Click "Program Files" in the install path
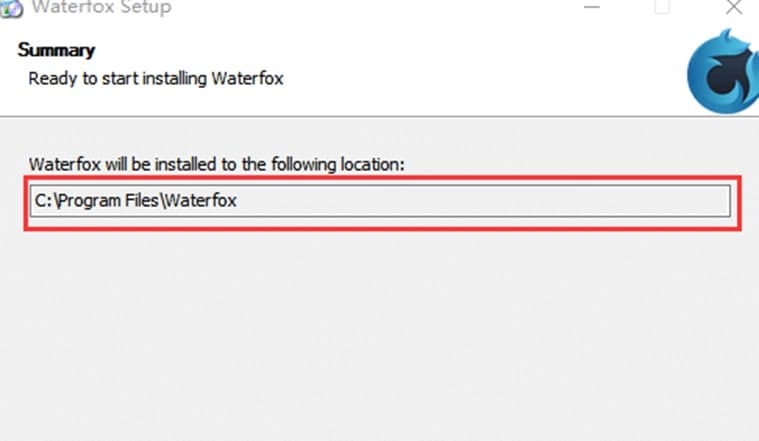The height and width of the screenshot is (441, 759). (112, 201)
